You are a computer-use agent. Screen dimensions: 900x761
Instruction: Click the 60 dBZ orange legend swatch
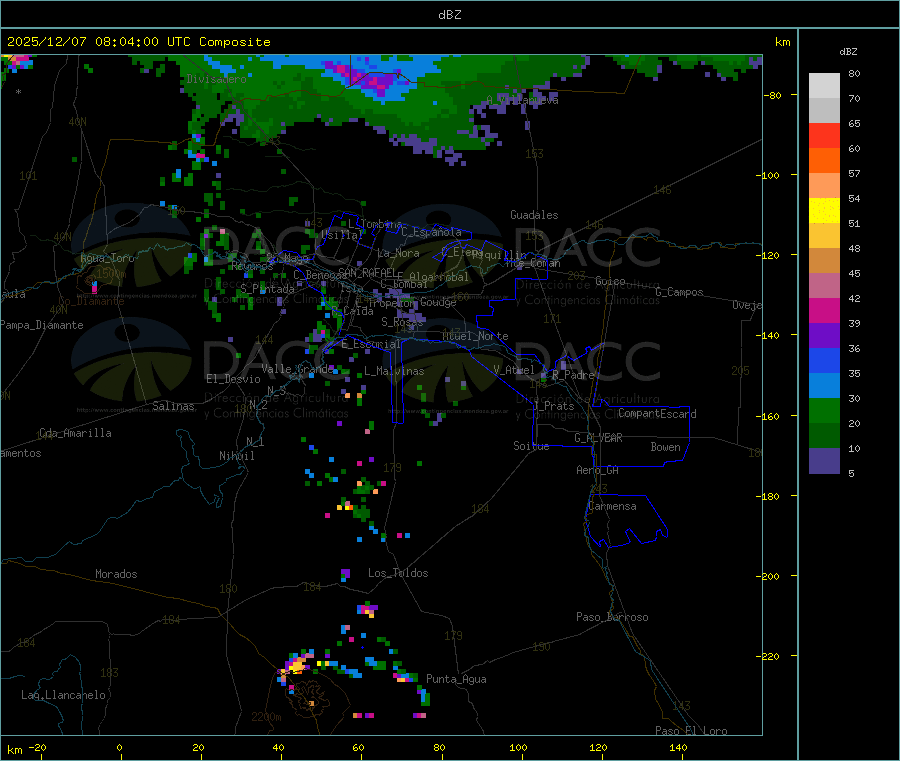tap(824, 161)
